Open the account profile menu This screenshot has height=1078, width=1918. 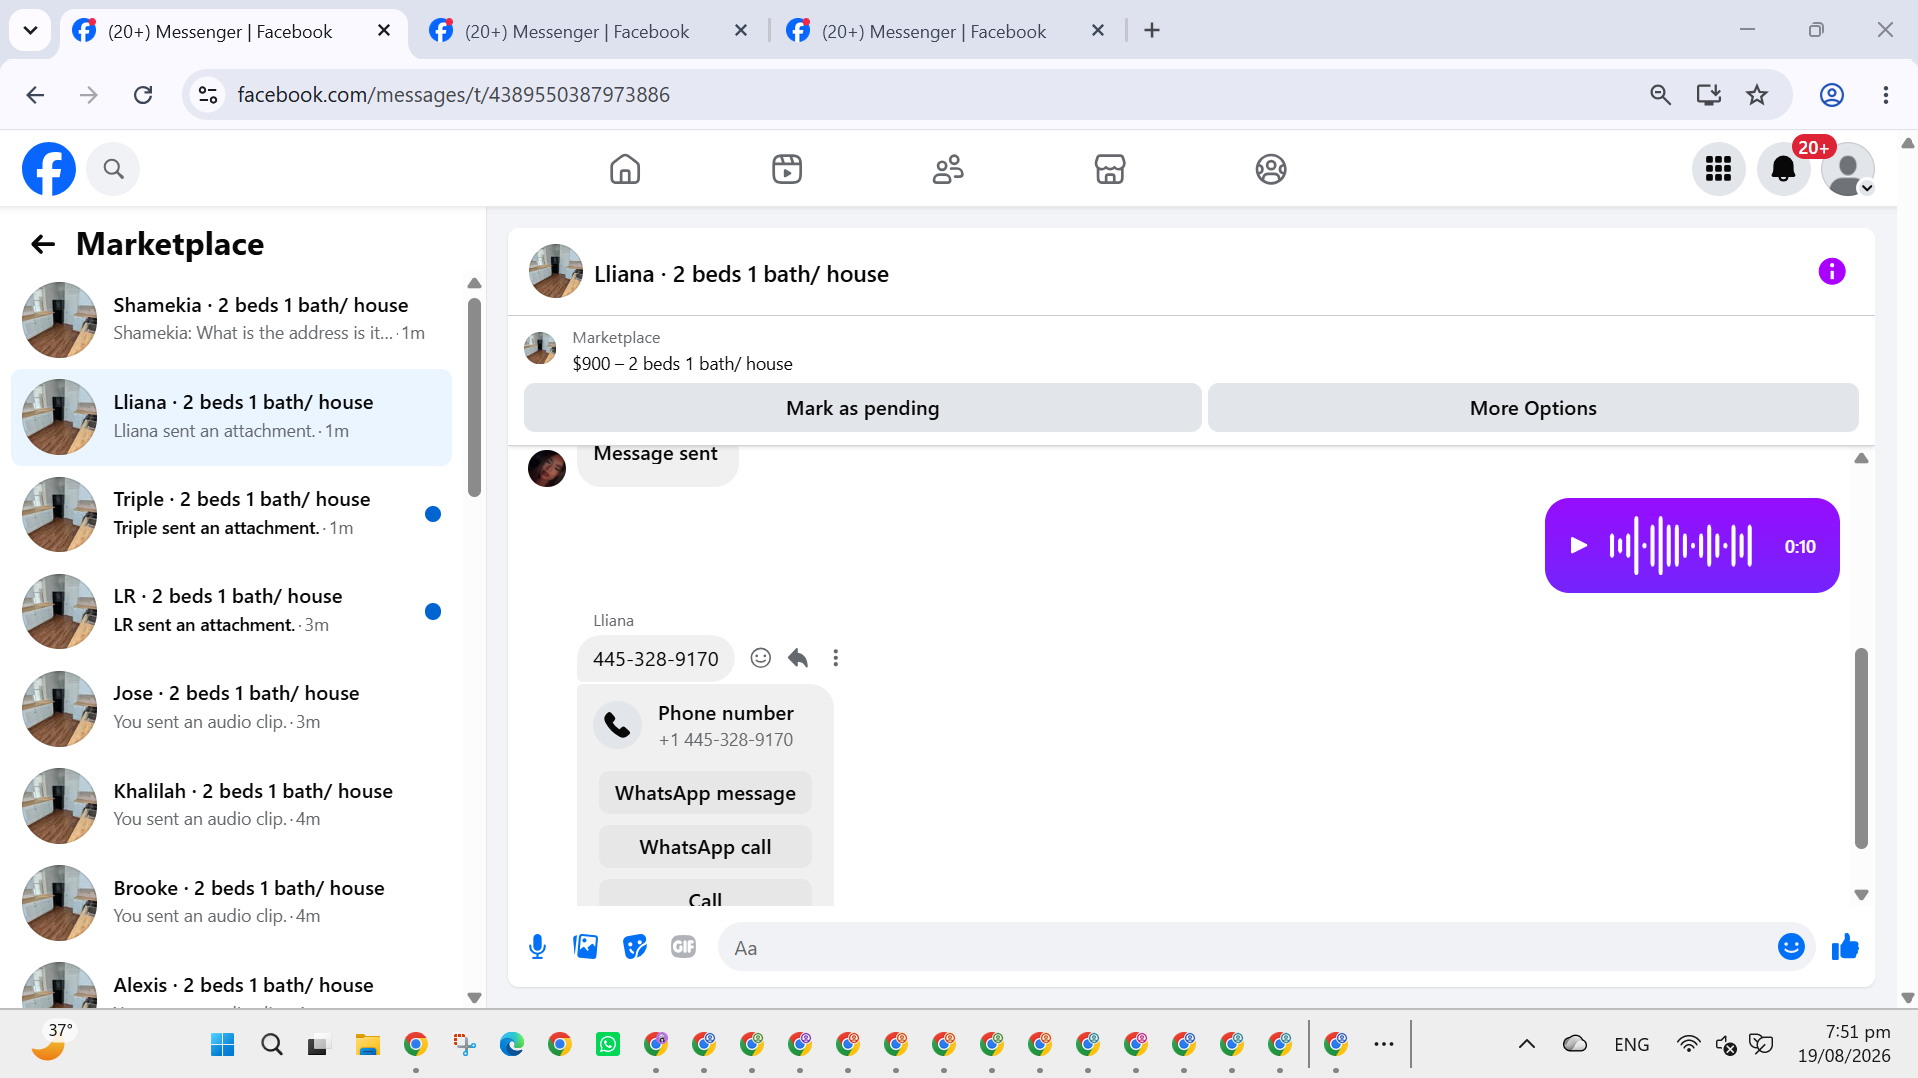click(1847, 169)
